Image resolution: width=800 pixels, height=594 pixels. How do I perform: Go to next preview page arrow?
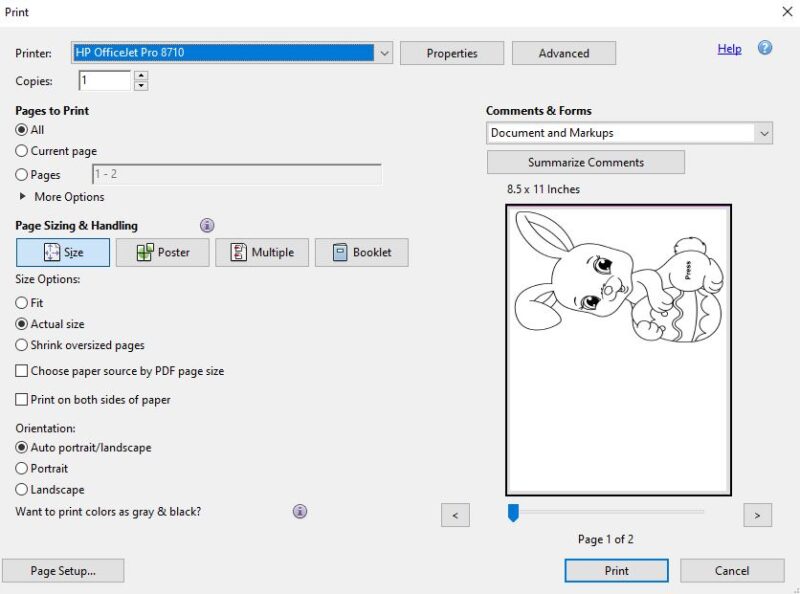757,515
